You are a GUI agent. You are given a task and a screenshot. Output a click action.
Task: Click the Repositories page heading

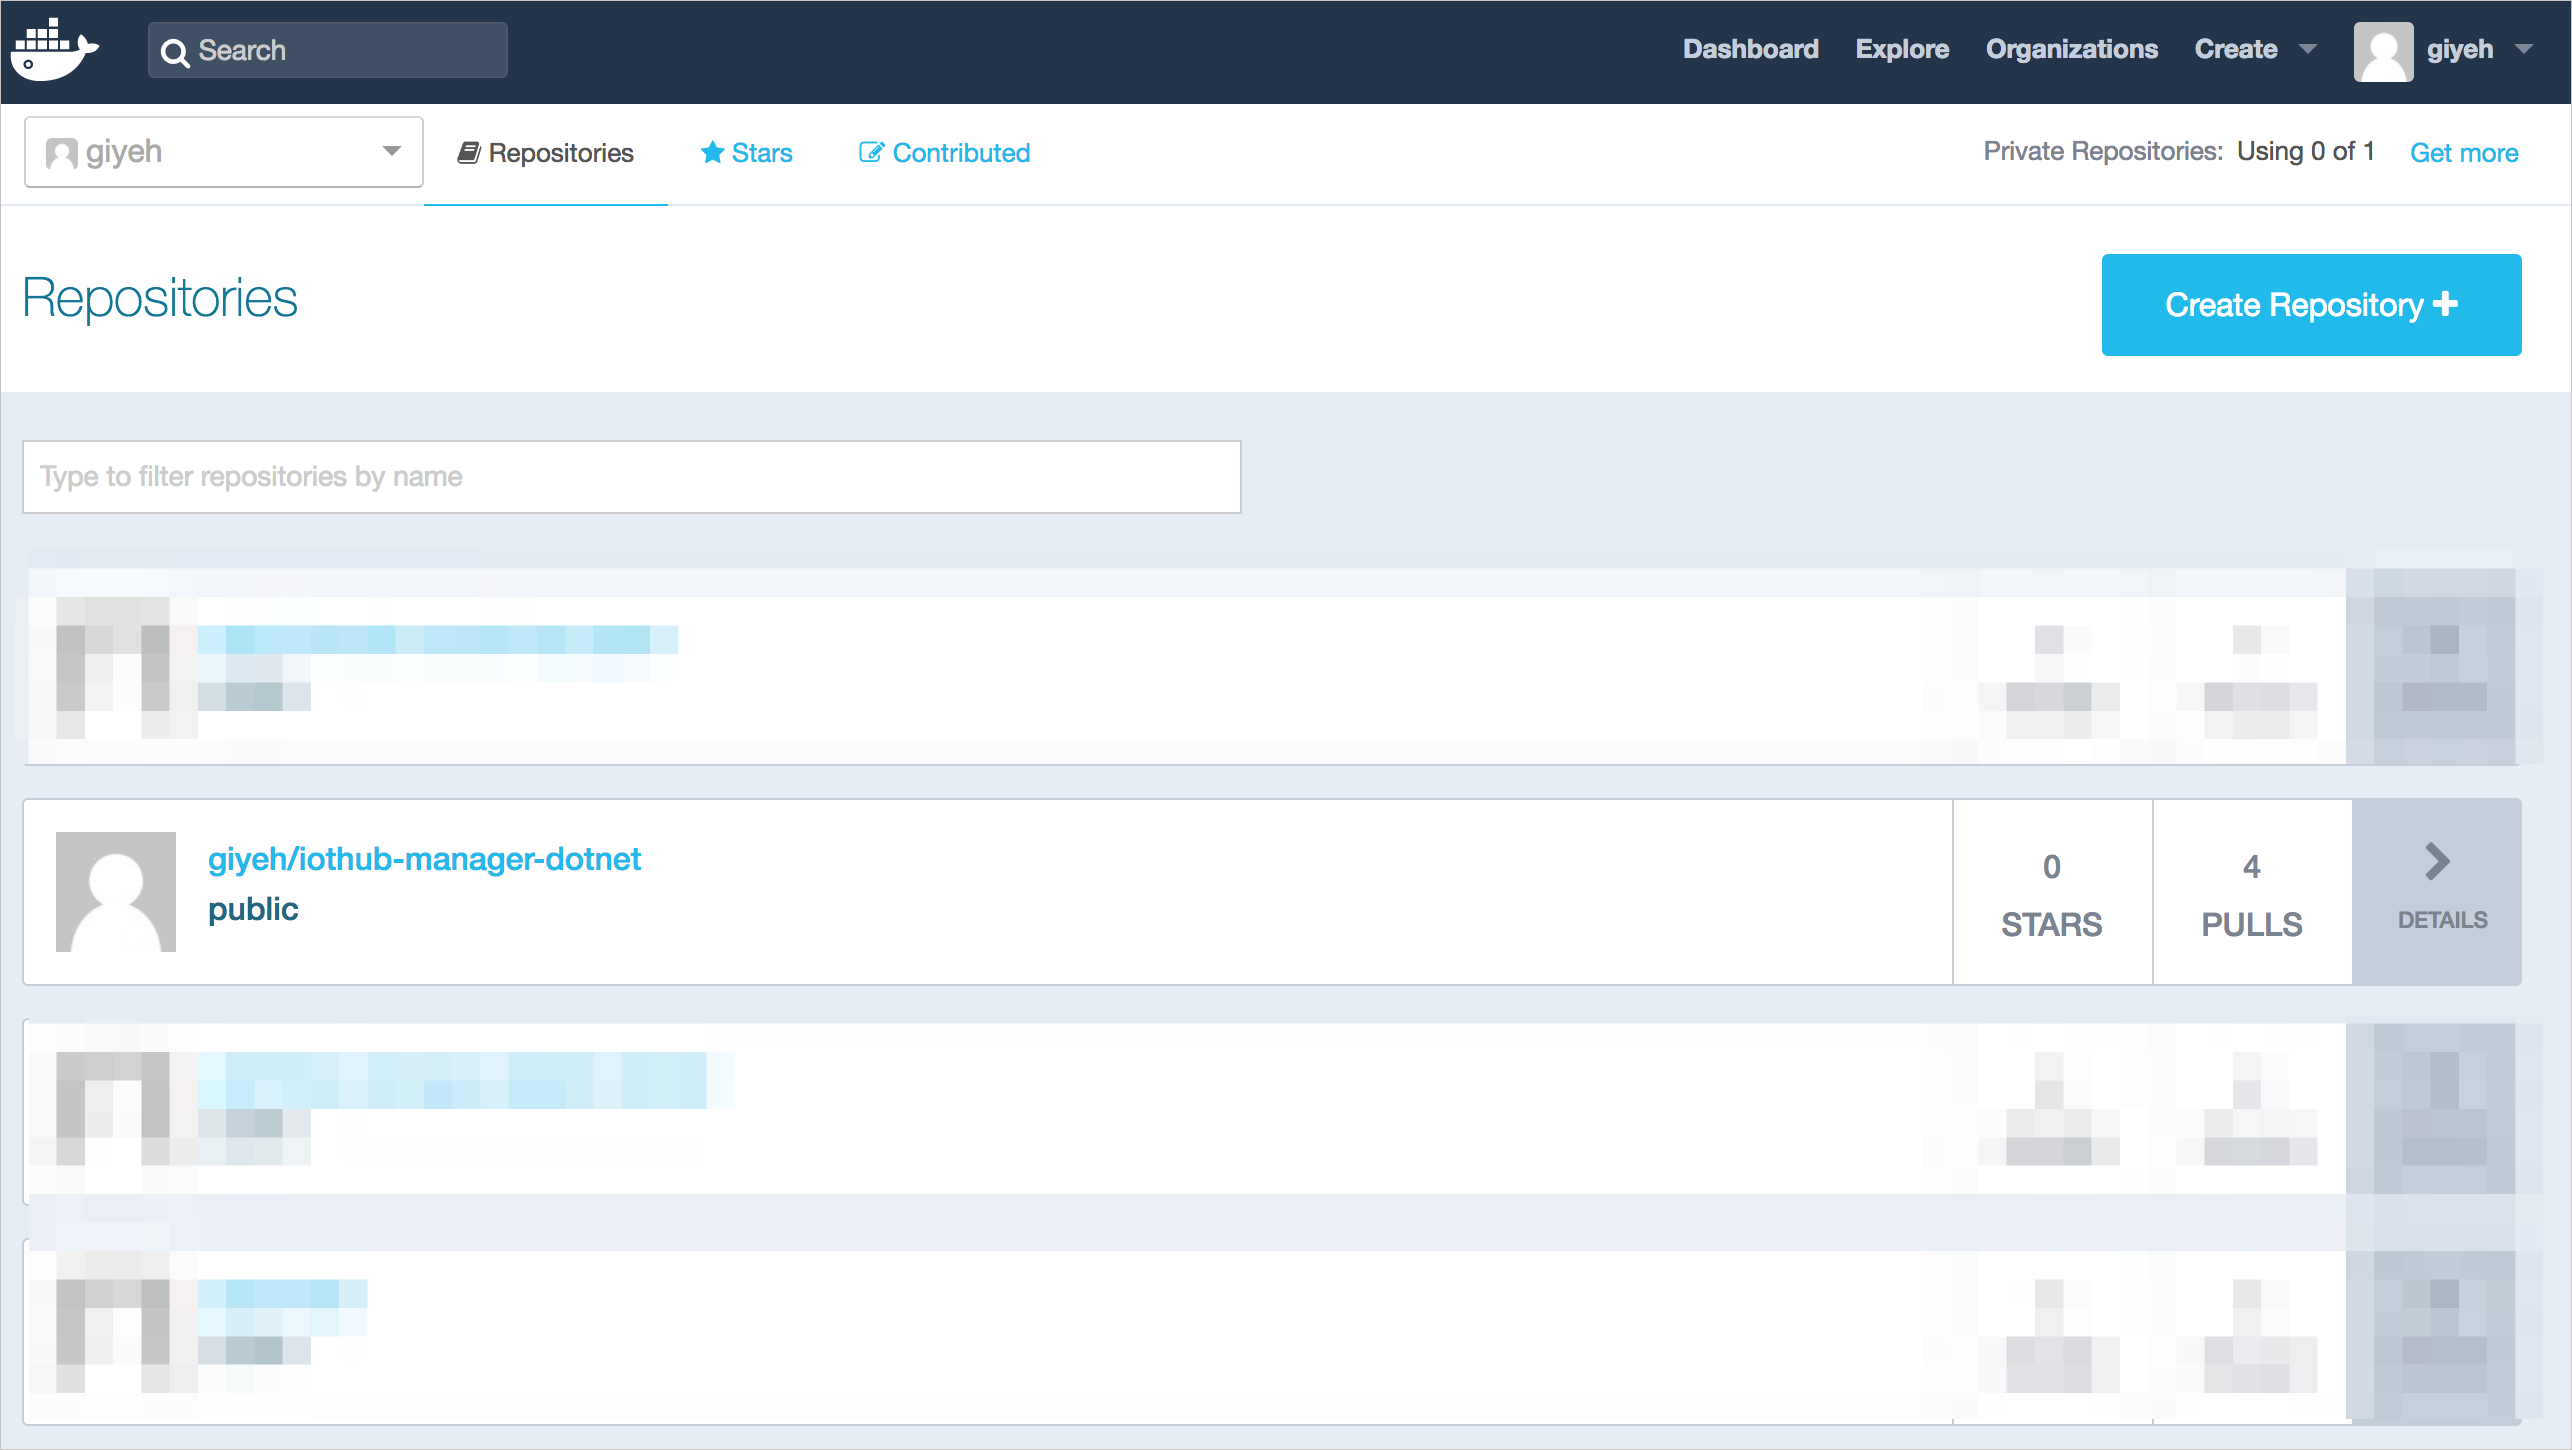click(160, 298)
